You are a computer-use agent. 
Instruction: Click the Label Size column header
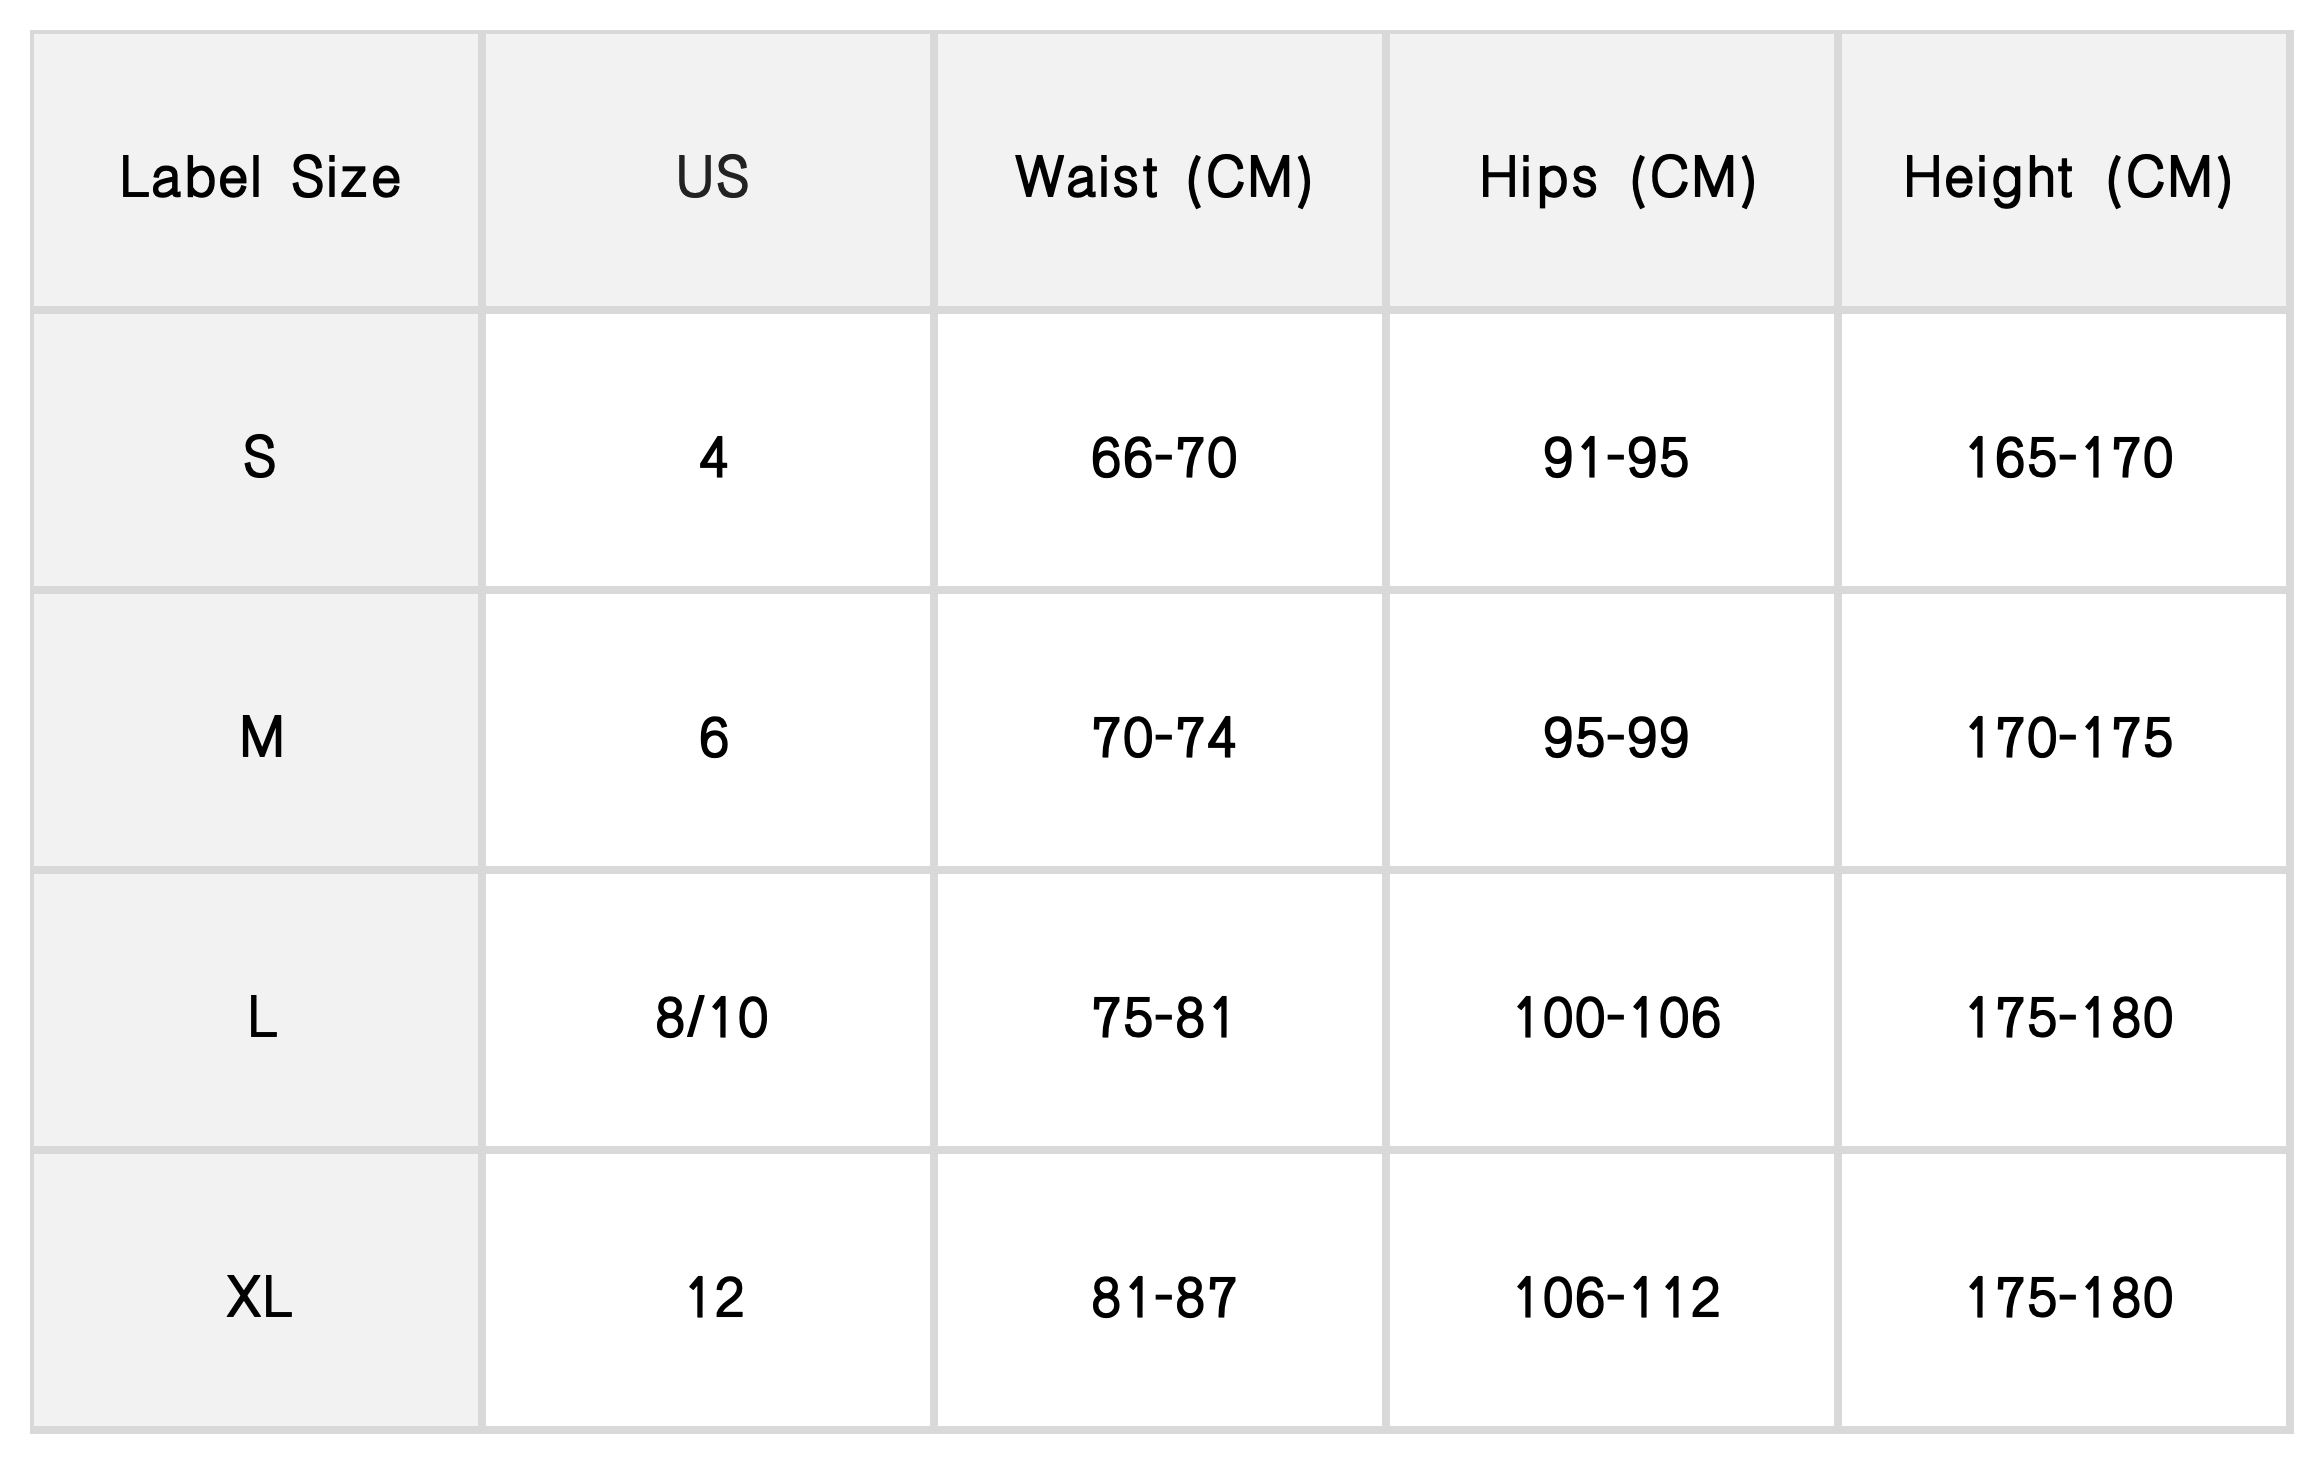(x=260, y=178)
